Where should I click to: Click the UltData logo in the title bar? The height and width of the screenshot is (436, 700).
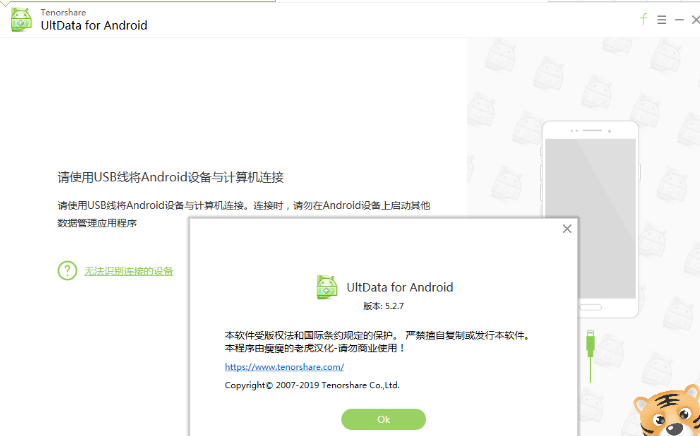point(21,20)
